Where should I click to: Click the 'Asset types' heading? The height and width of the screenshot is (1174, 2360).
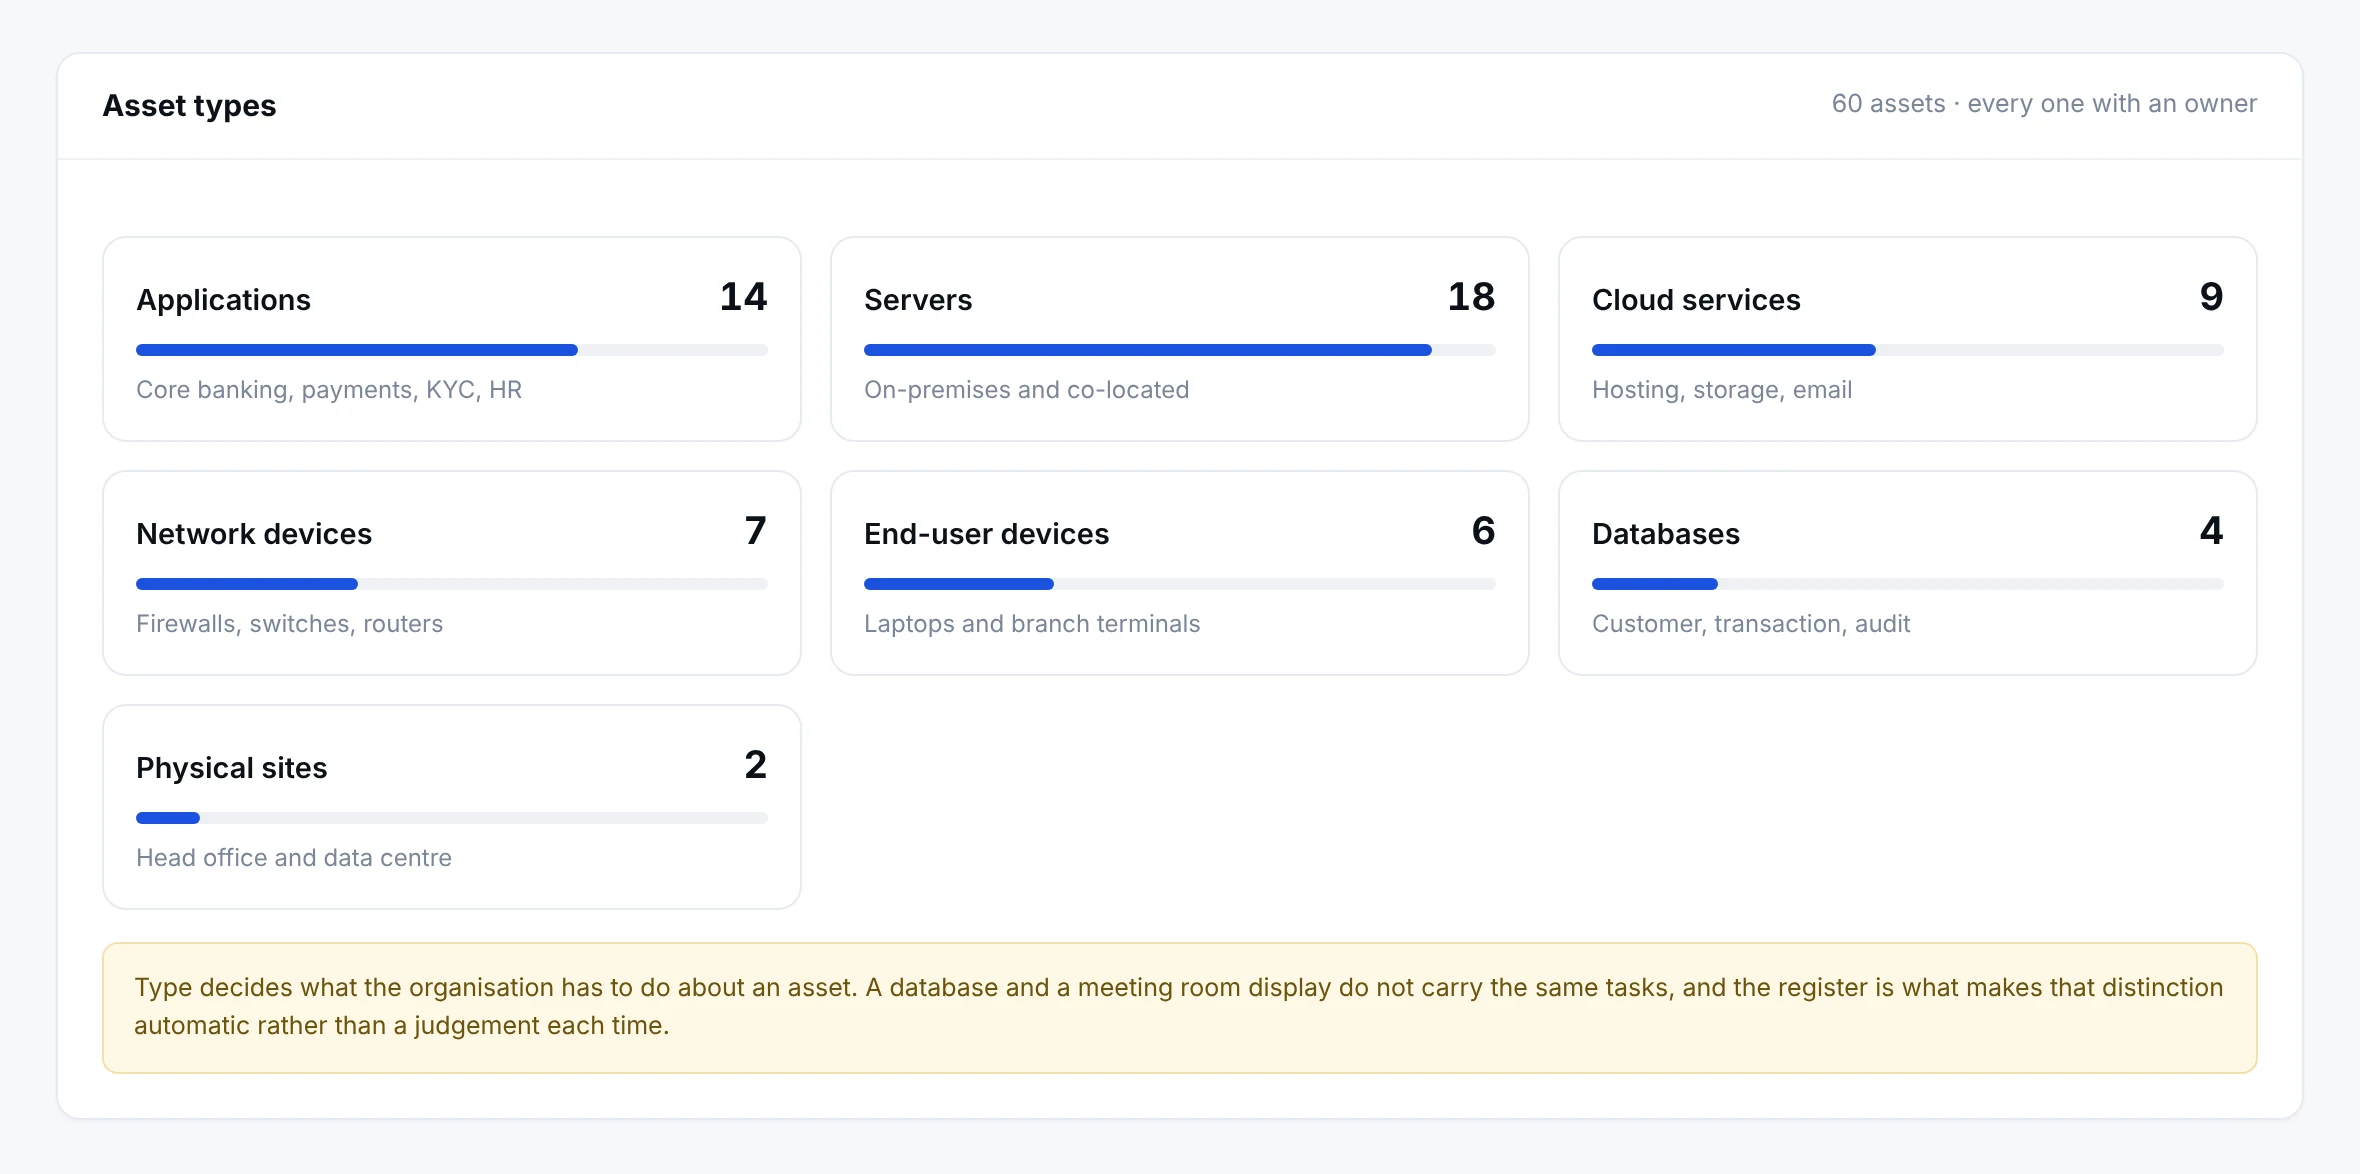coord(189,106)
